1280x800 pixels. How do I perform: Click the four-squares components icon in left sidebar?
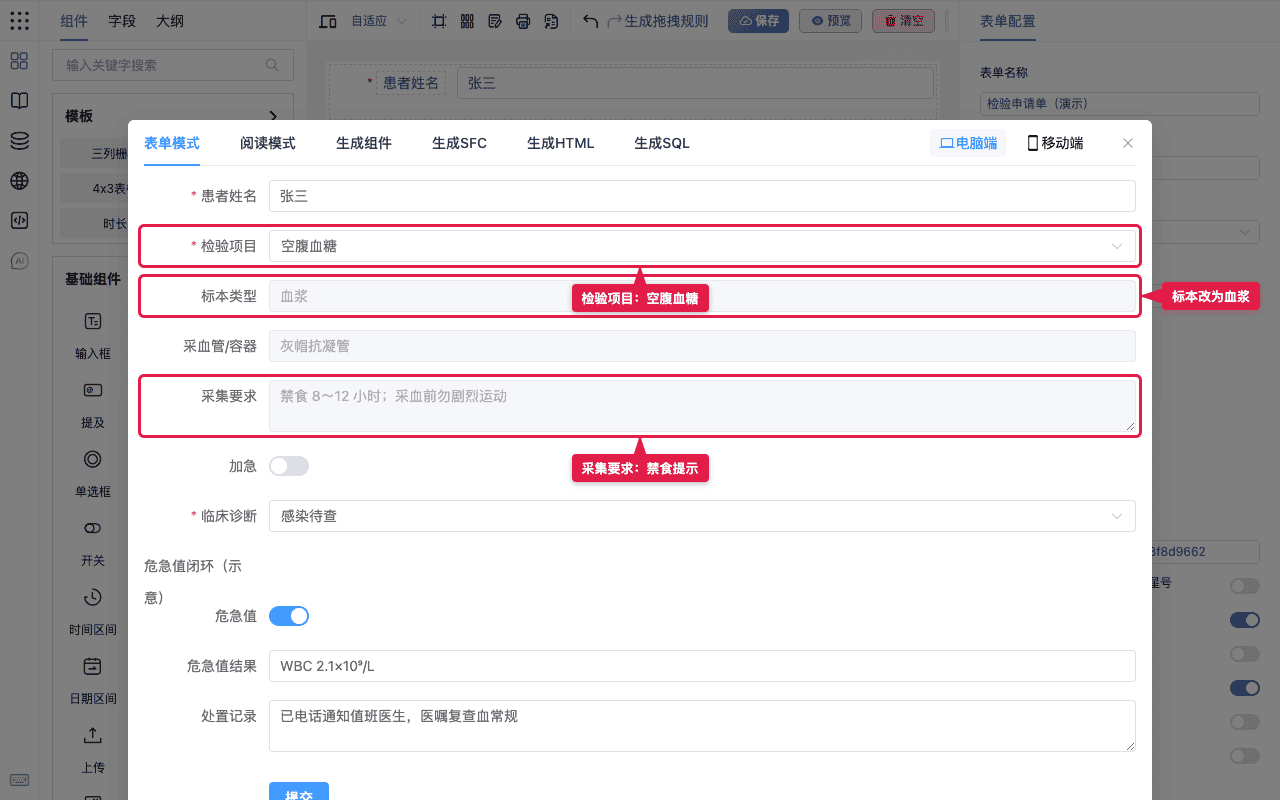pyautogui.click(x=19, y=61)
